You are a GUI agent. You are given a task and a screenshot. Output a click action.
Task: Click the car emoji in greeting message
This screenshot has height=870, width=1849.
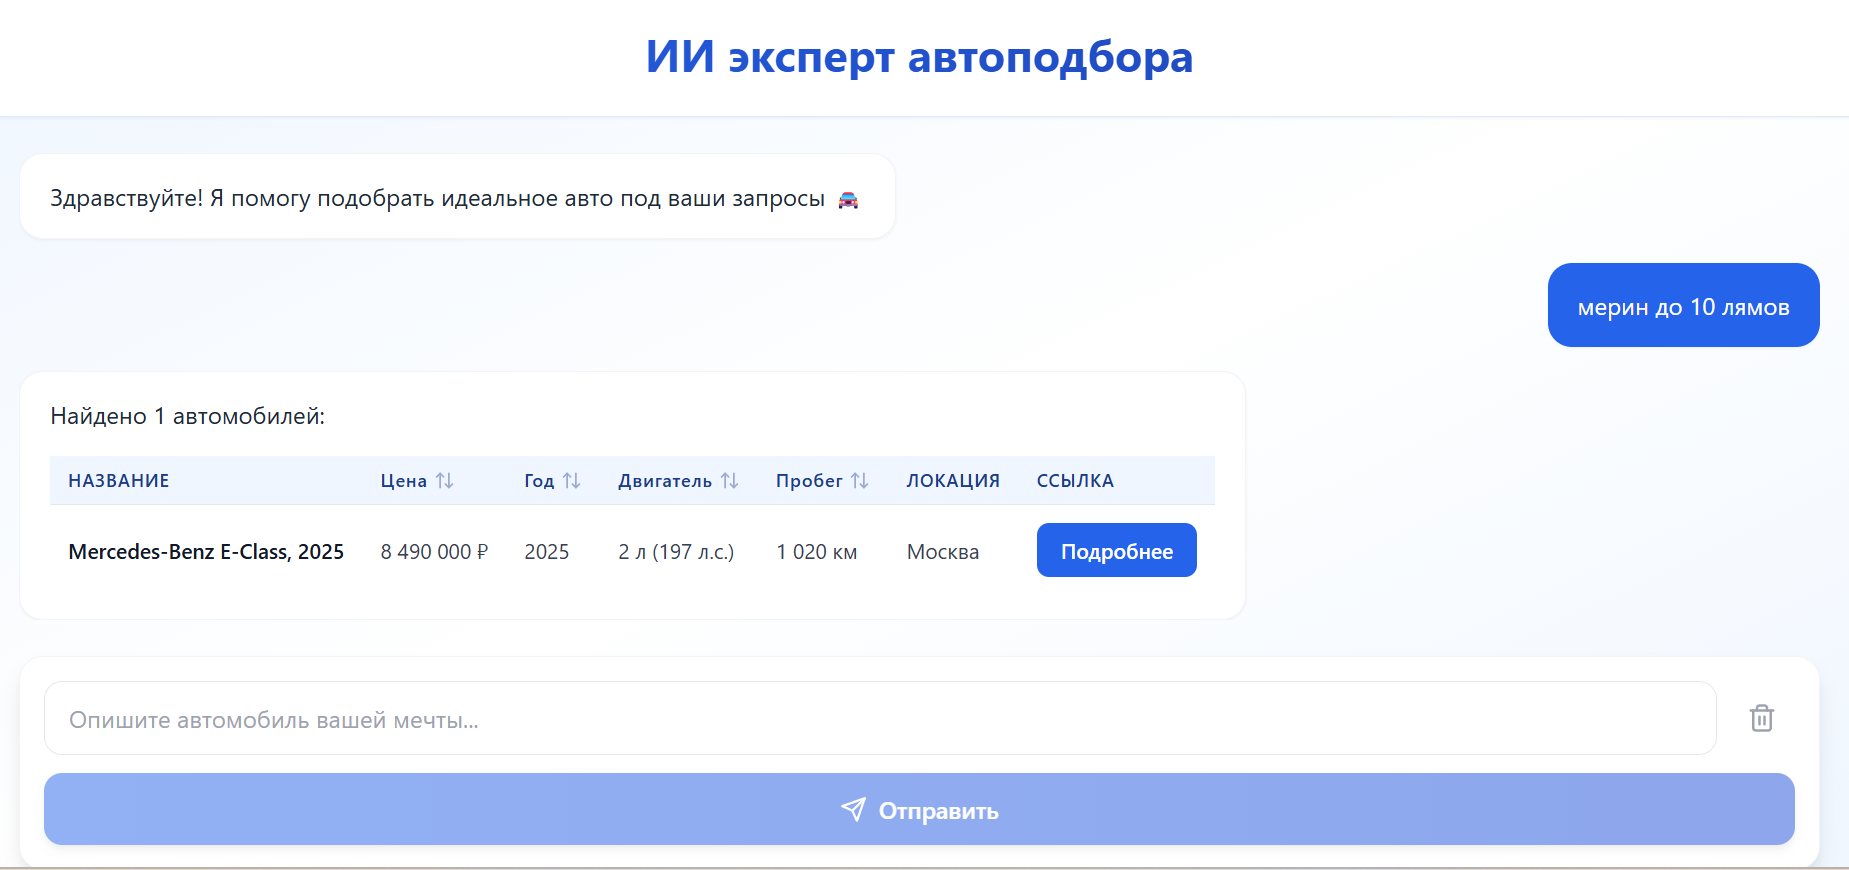point(848,199)
